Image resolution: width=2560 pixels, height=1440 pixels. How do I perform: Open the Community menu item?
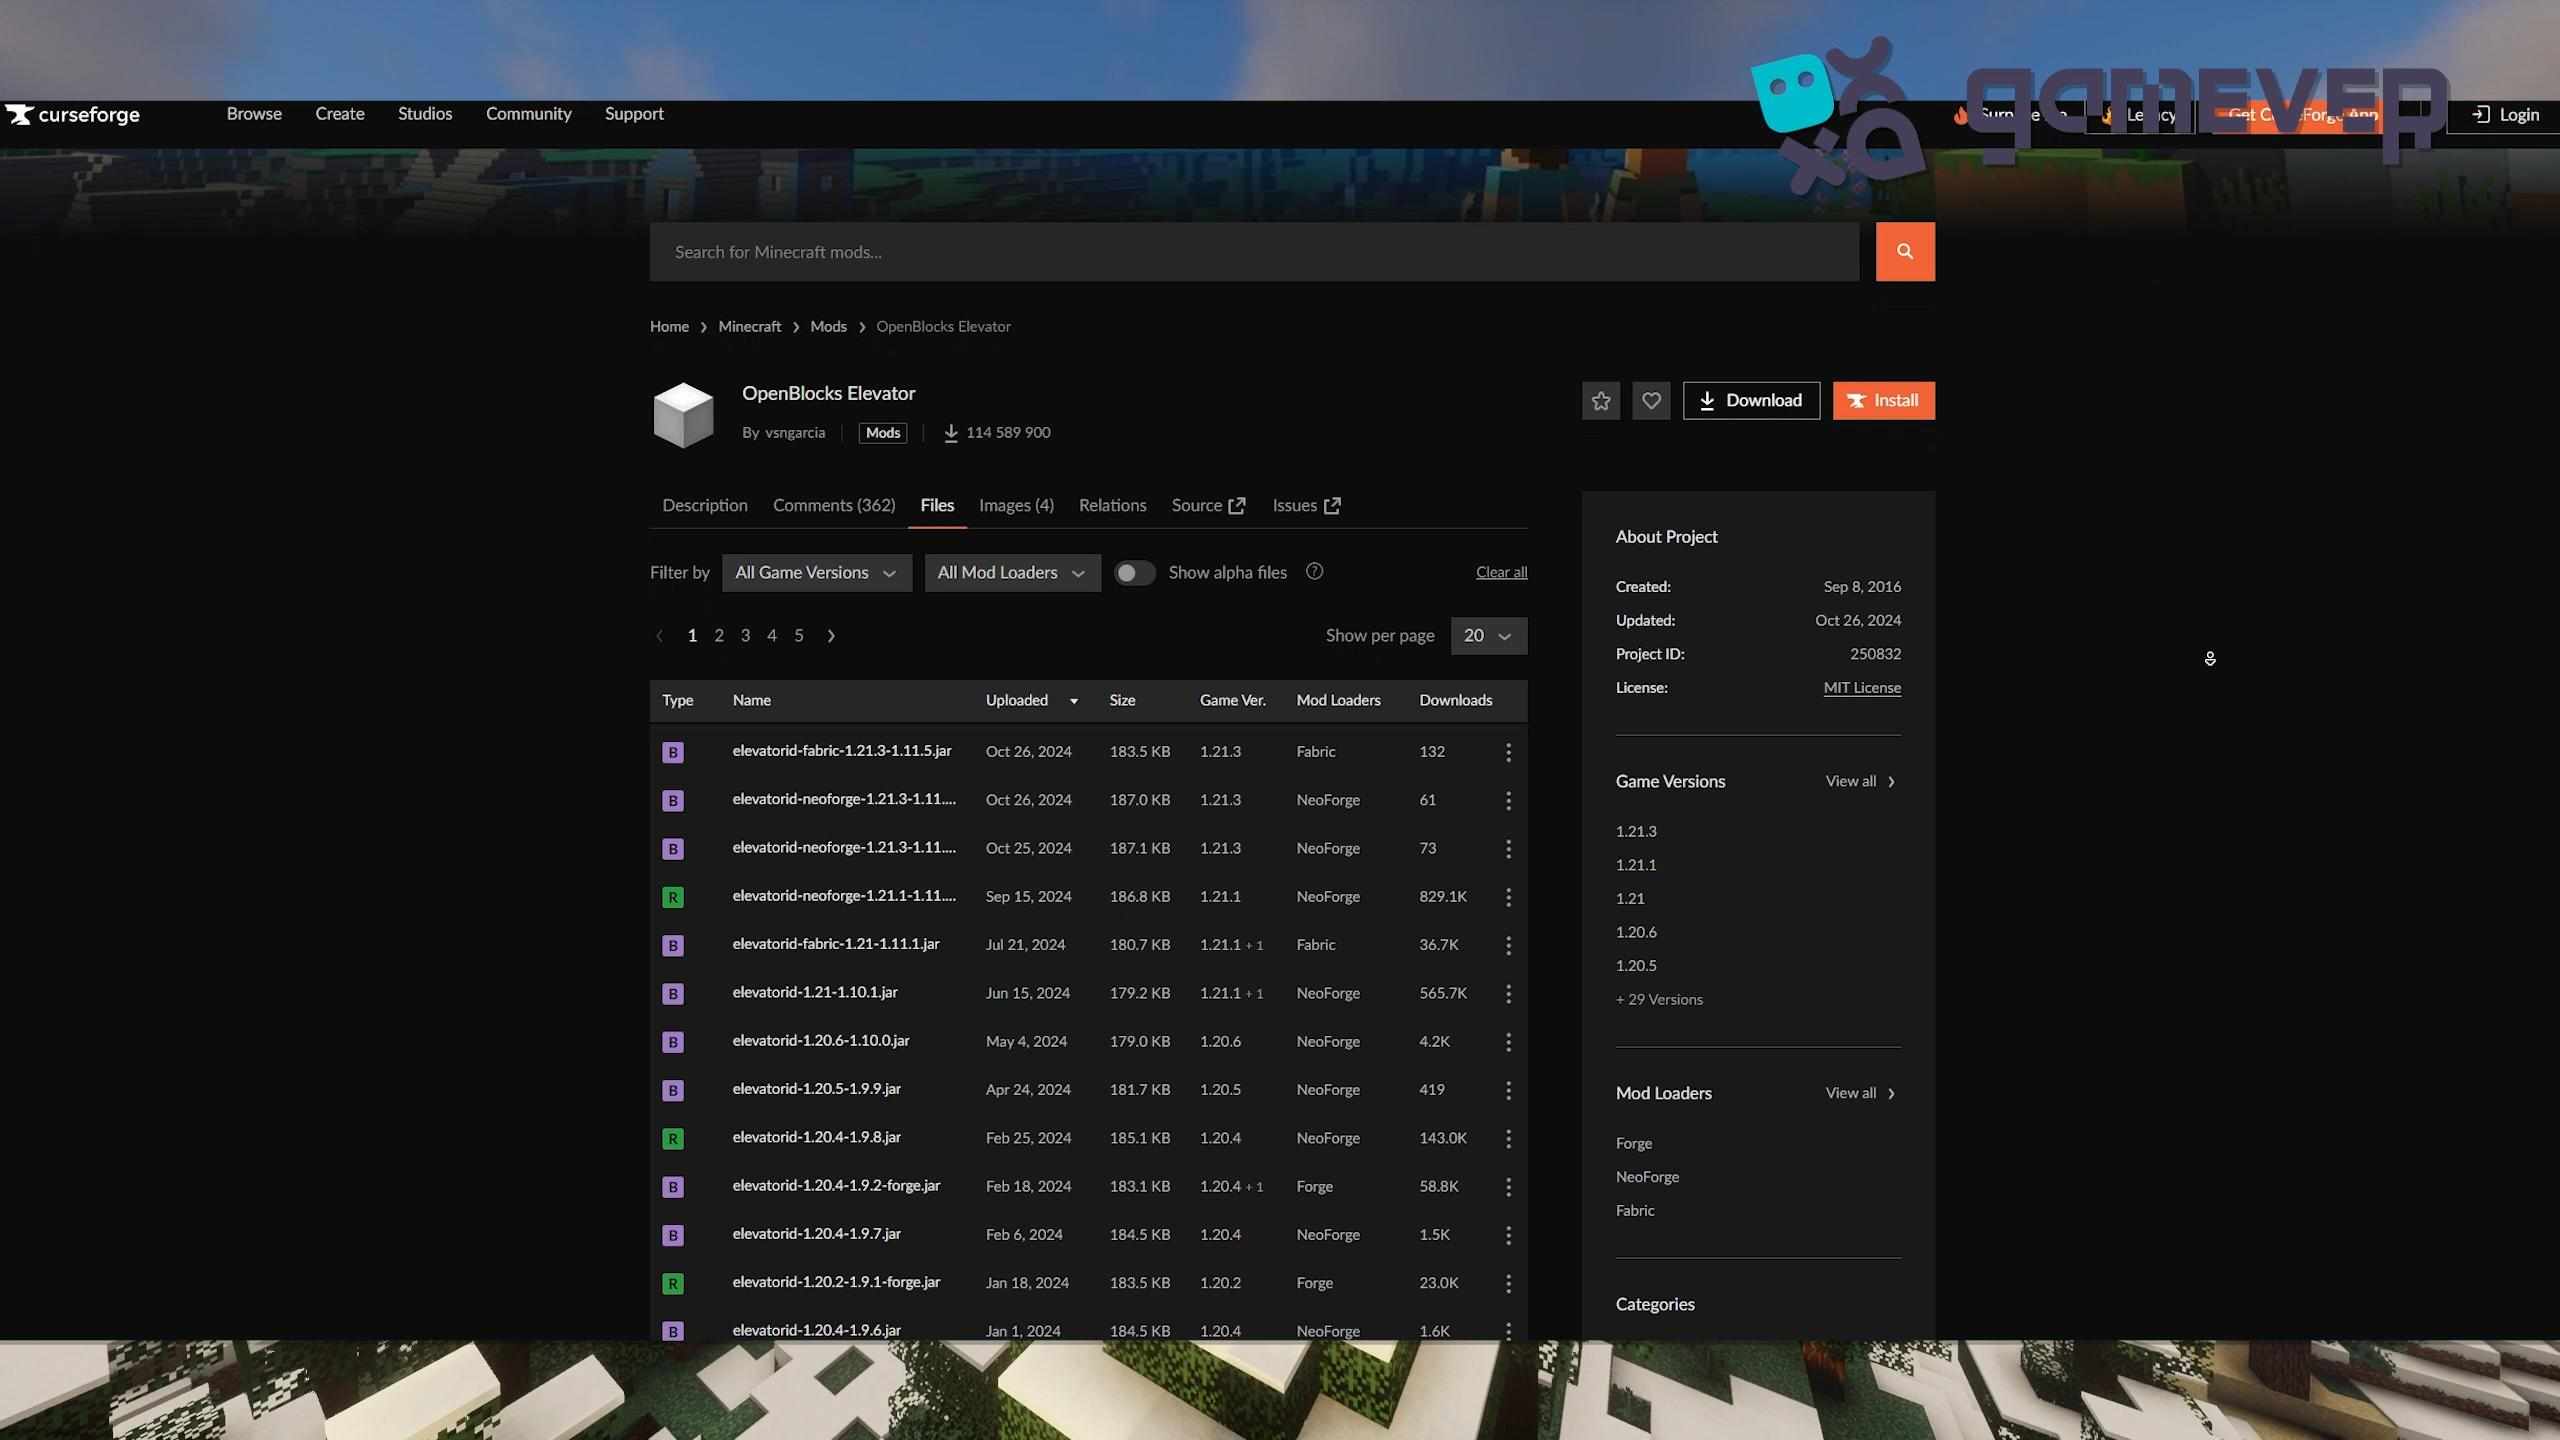click(x=528, y=114)
